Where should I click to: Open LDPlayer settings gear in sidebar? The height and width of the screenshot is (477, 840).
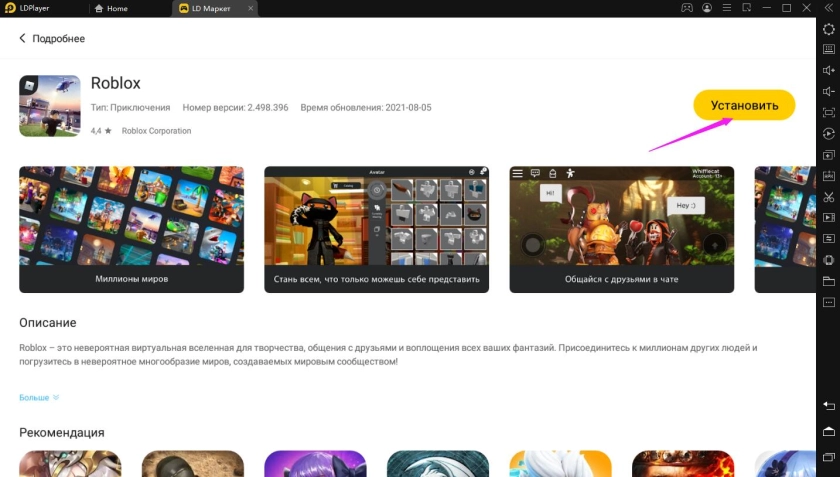click(829, 29)
